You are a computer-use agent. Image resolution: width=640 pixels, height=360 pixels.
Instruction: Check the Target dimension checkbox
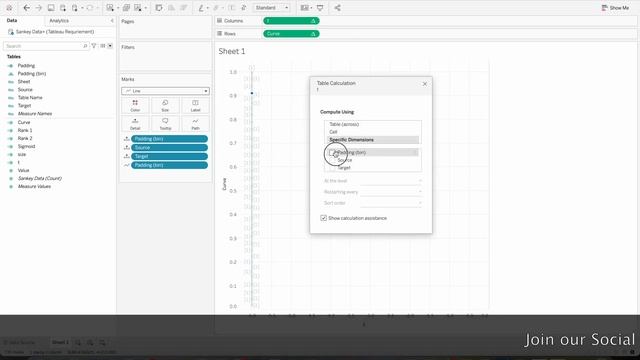pyautogui.click(x=333, y=168)
